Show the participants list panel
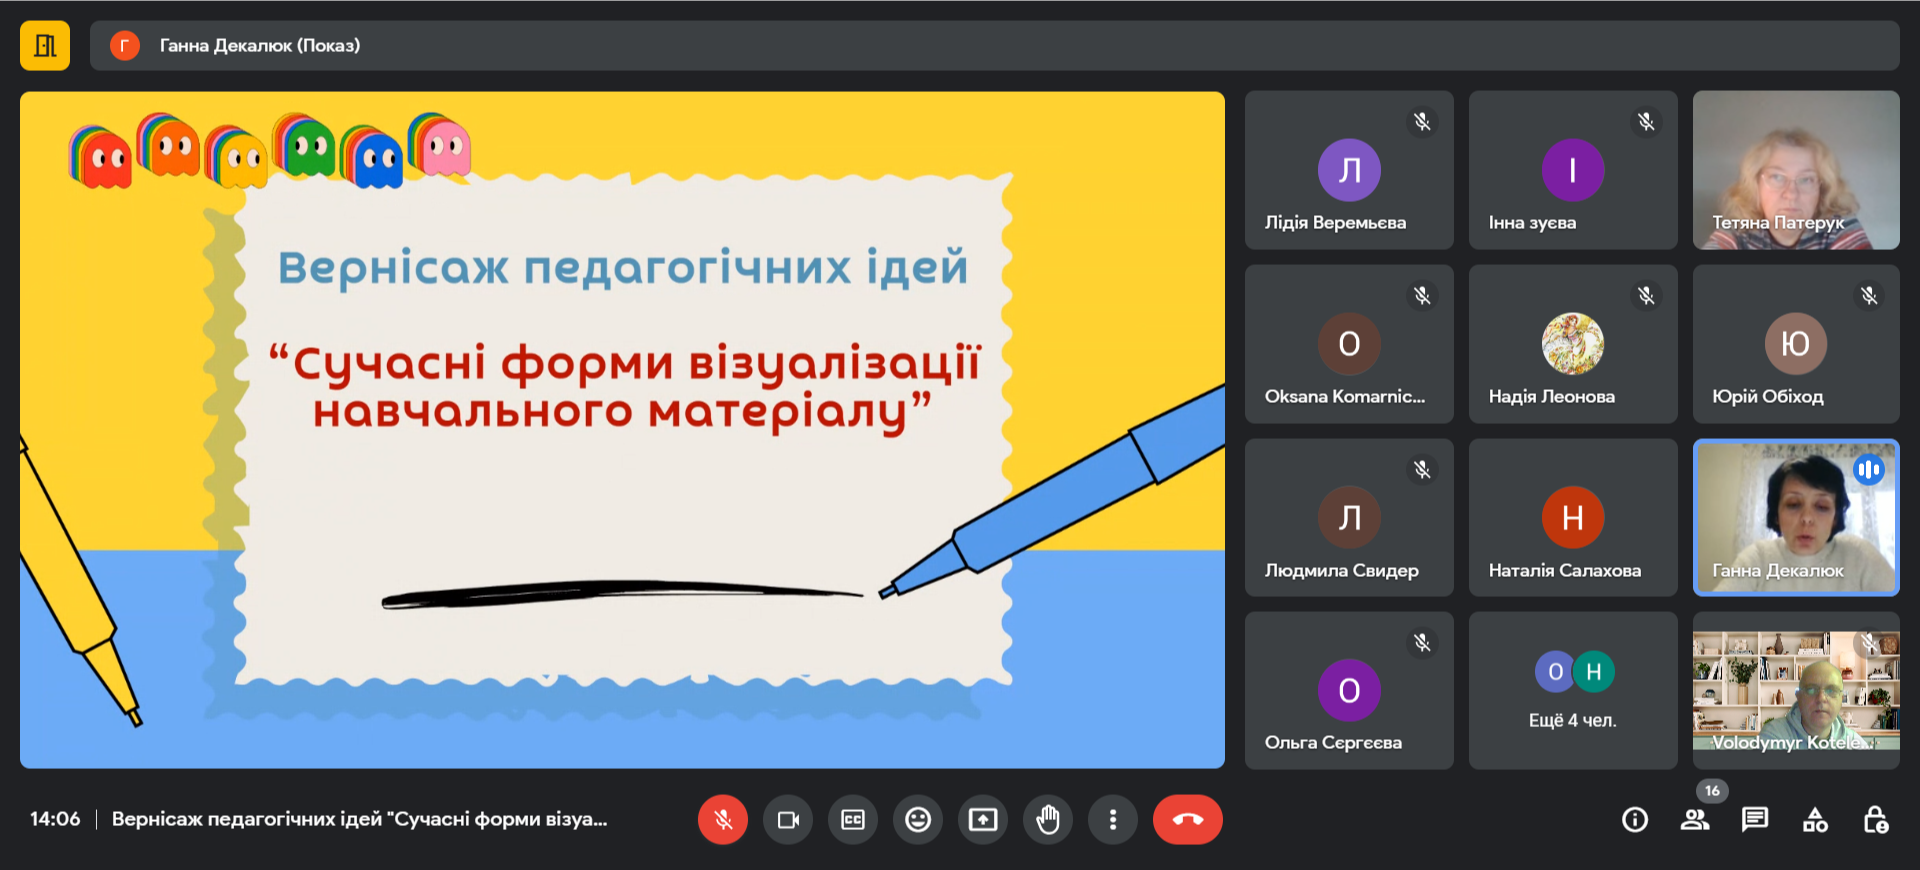 (x=1695, y=820)
